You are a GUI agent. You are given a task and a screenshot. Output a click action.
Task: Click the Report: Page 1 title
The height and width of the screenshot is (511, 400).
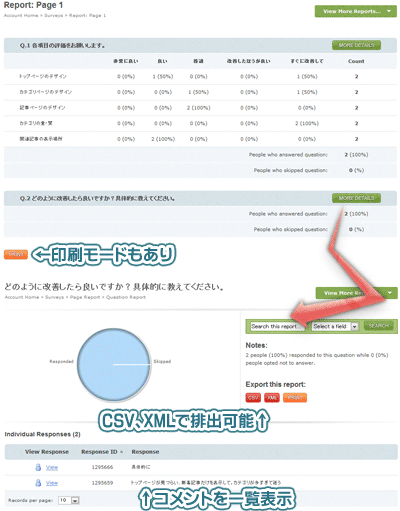coord(33,5)
